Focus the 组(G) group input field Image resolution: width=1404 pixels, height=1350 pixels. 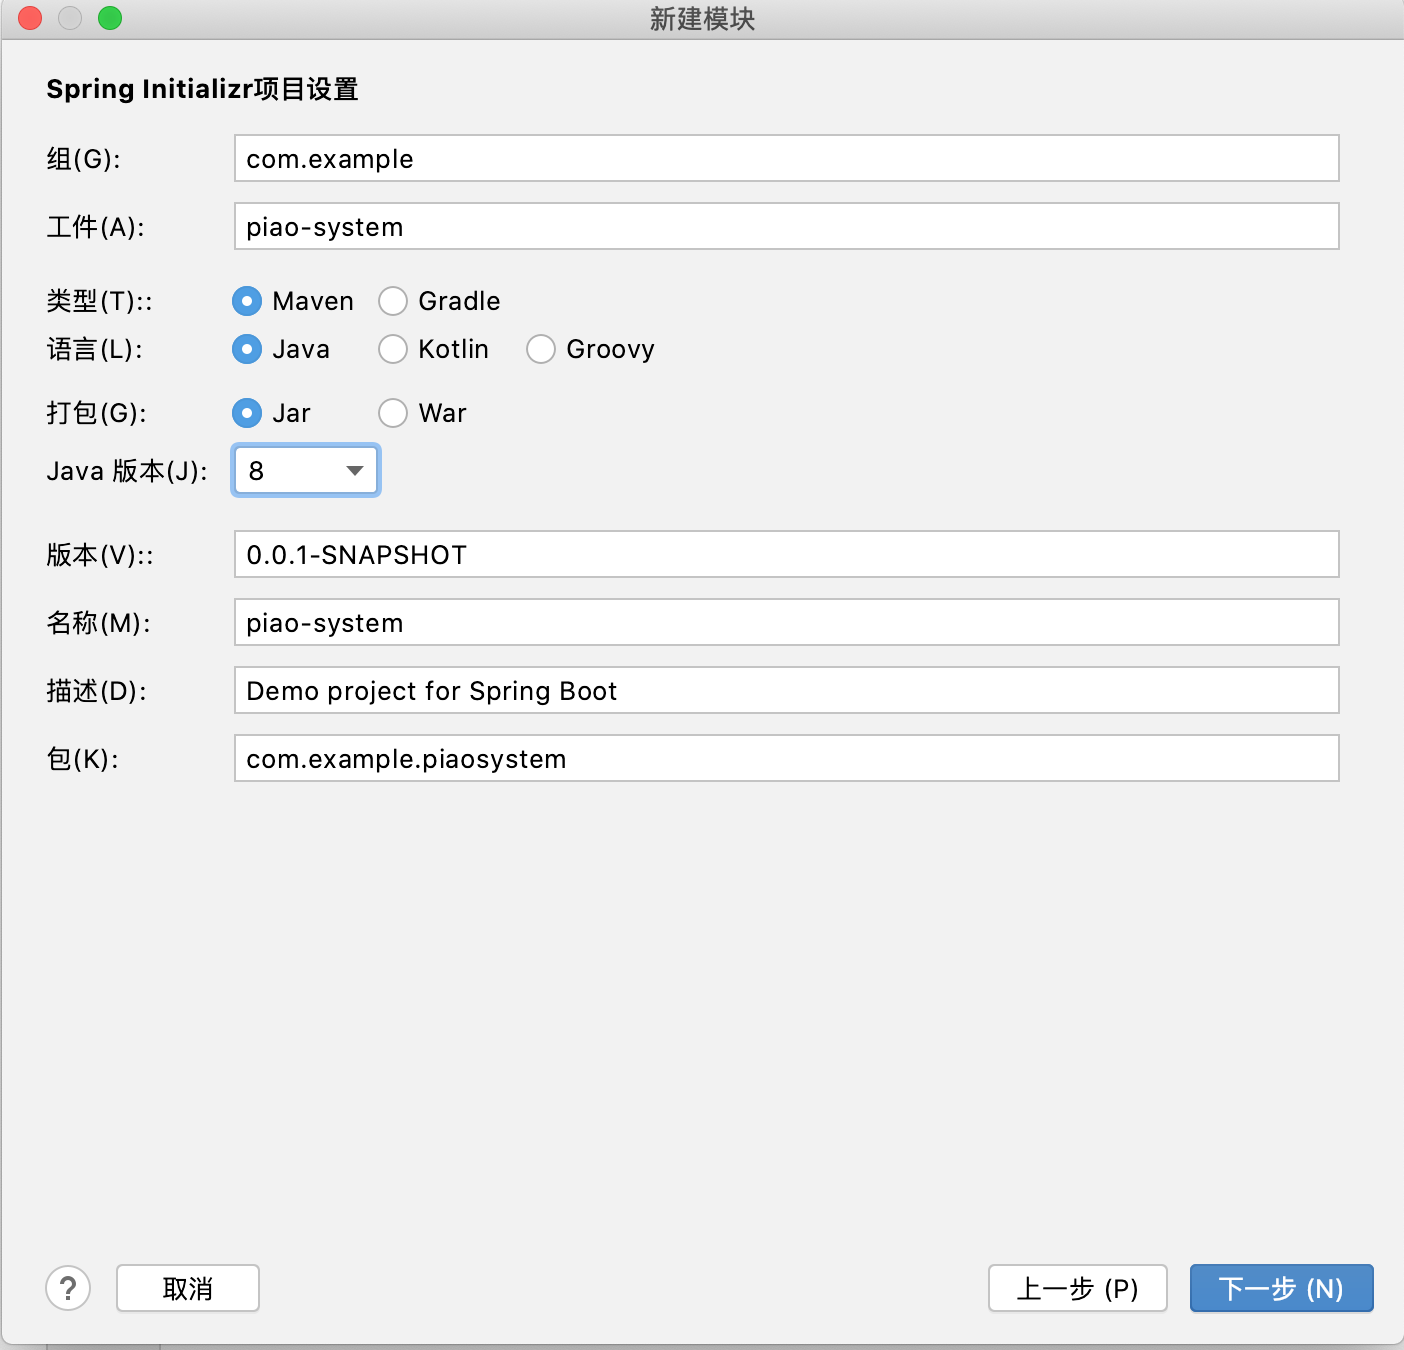coord(786,158)
